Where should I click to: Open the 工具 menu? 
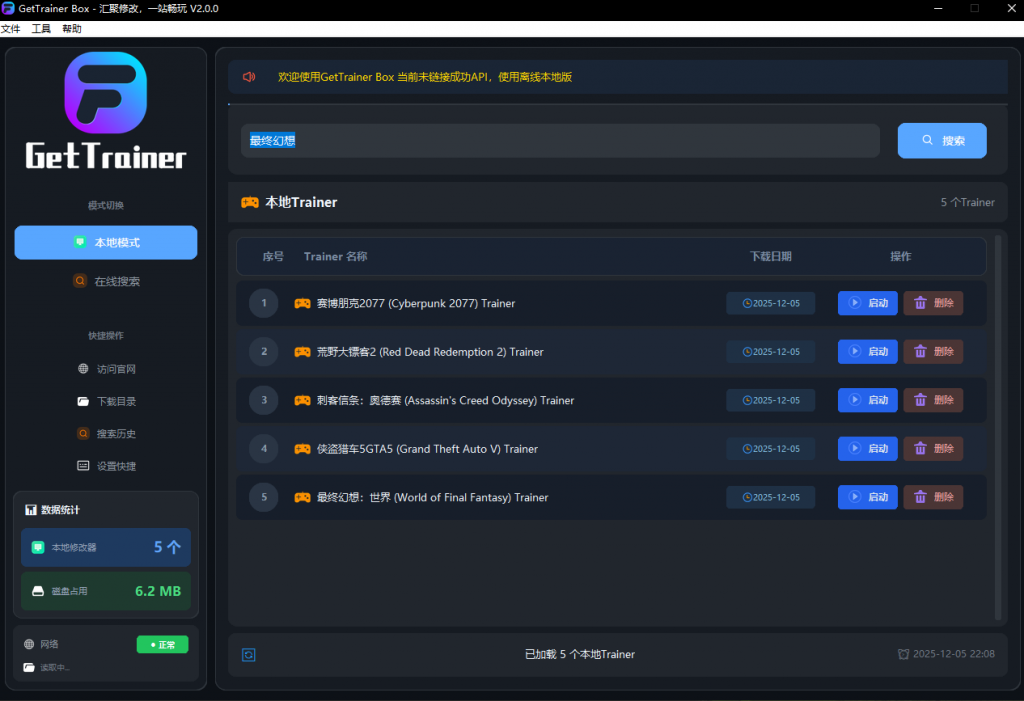point(41,29)
